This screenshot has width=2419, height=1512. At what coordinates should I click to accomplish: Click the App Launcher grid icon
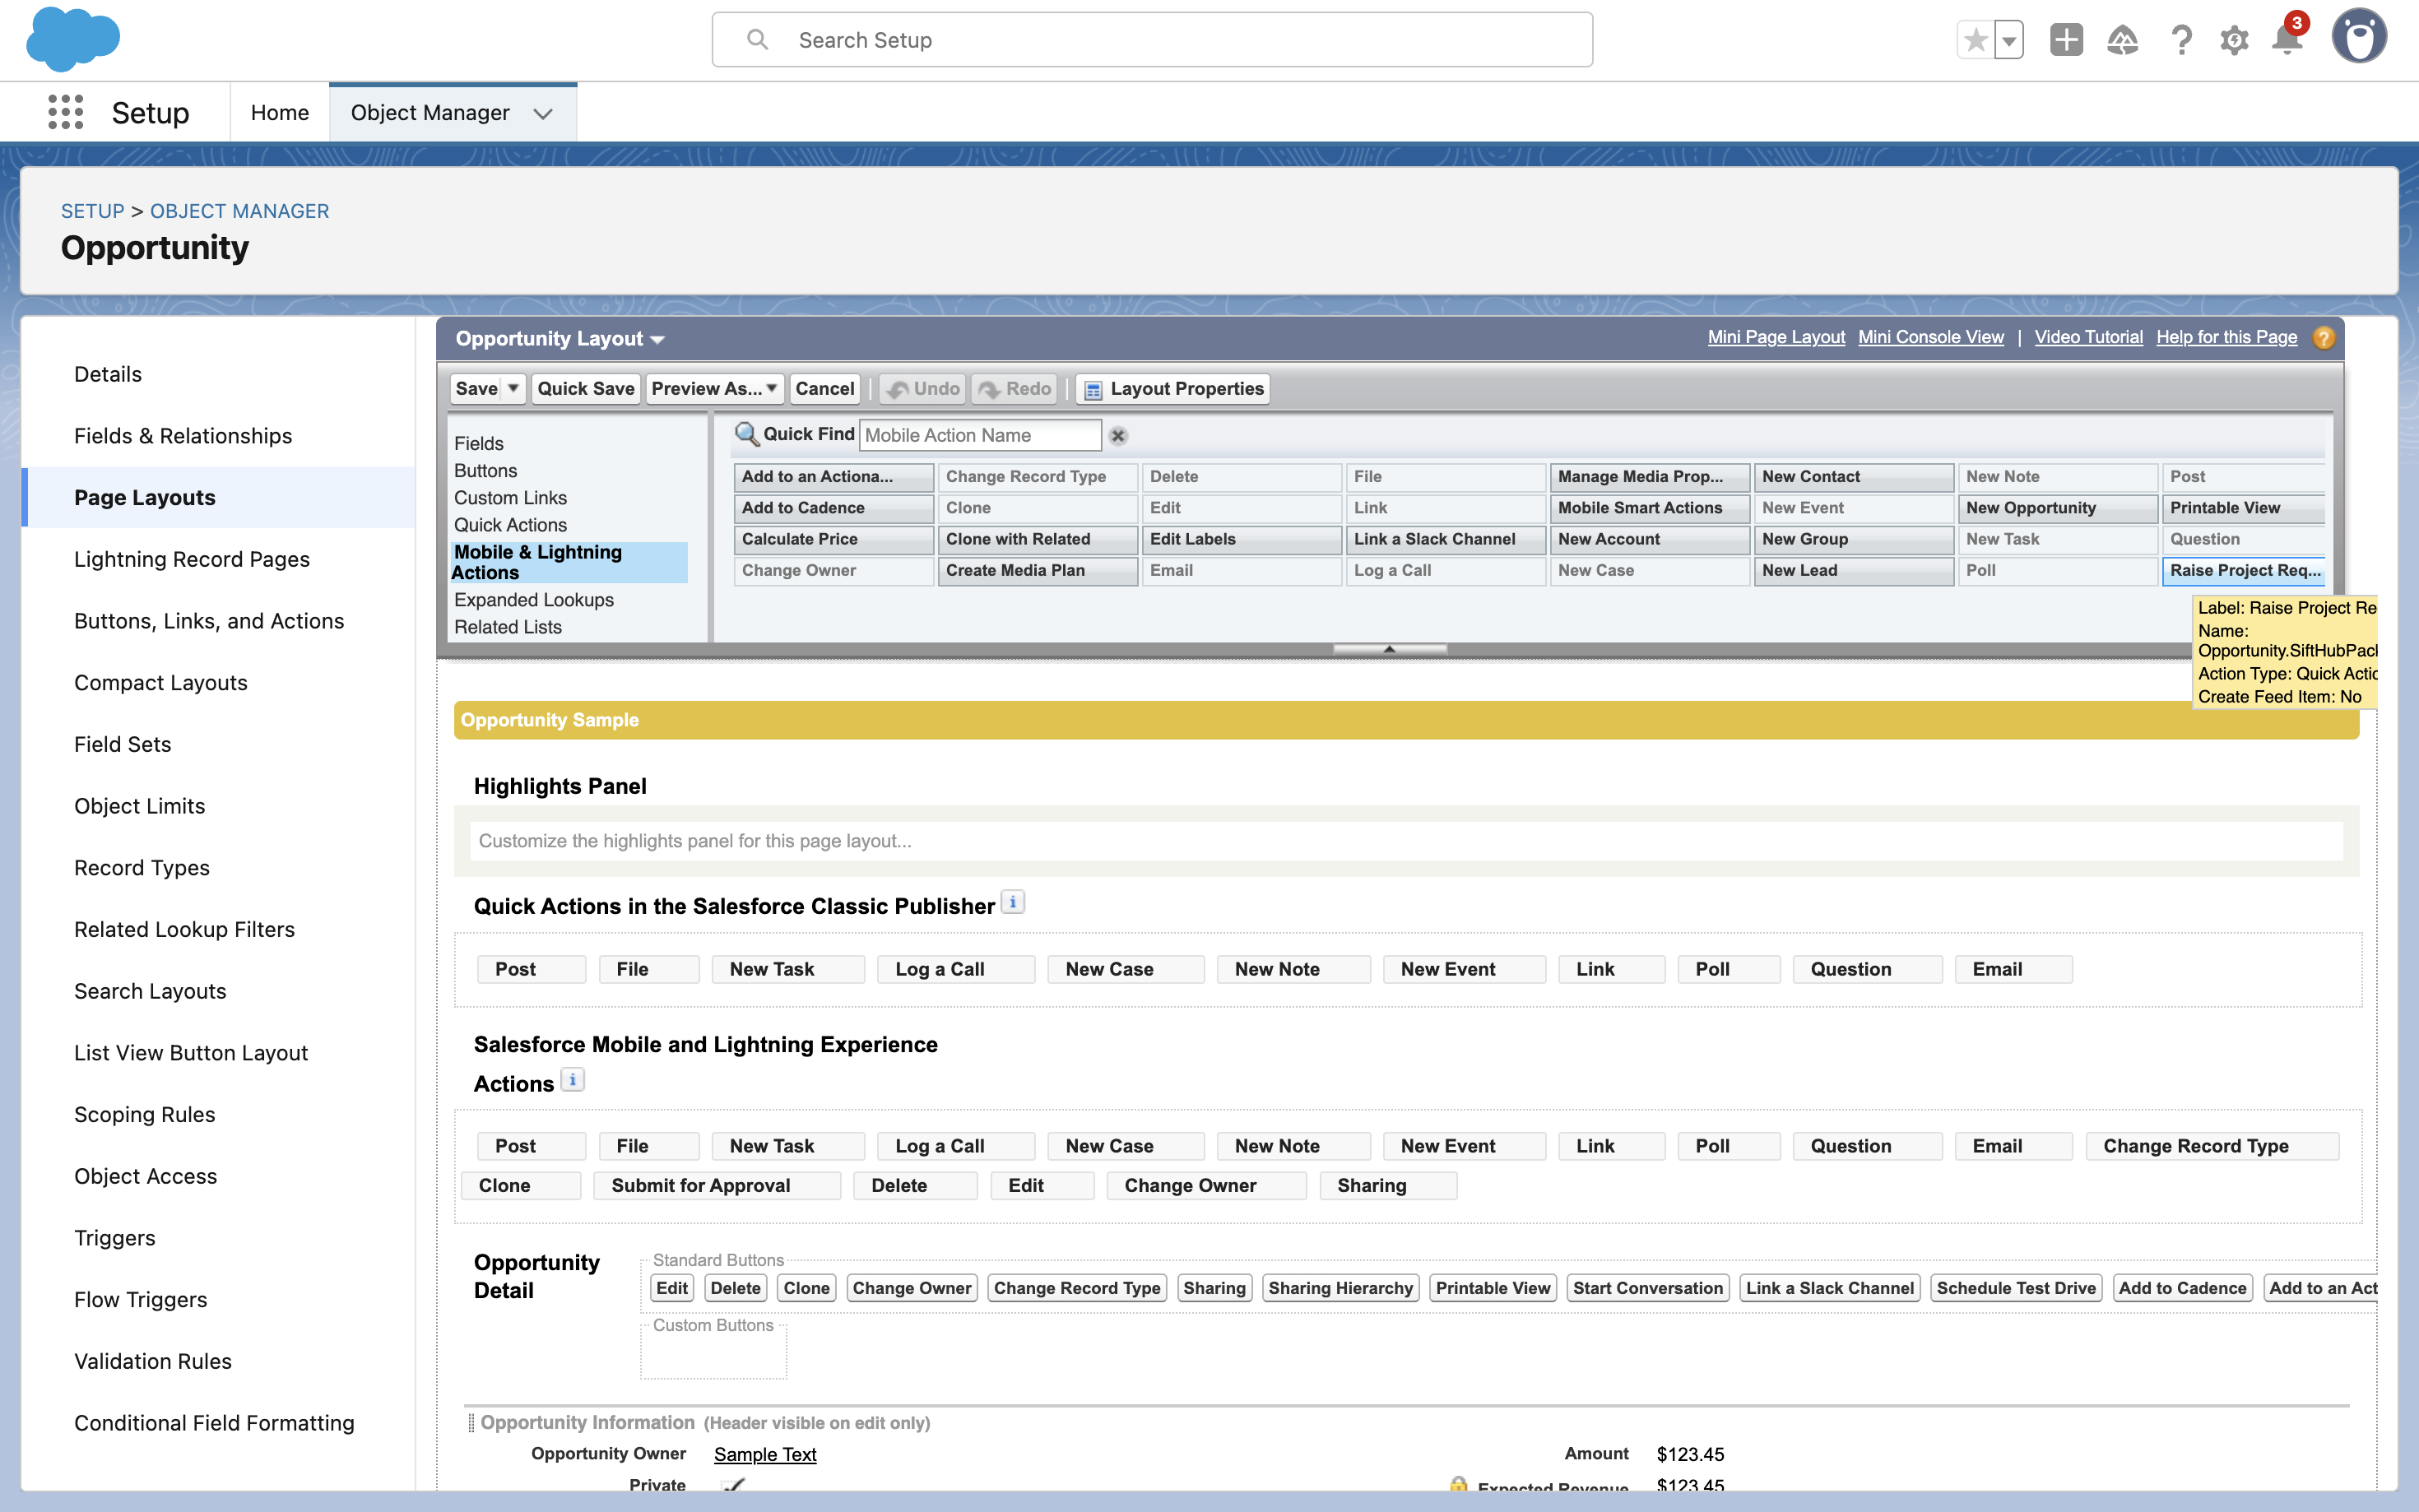tap(65, 112)
